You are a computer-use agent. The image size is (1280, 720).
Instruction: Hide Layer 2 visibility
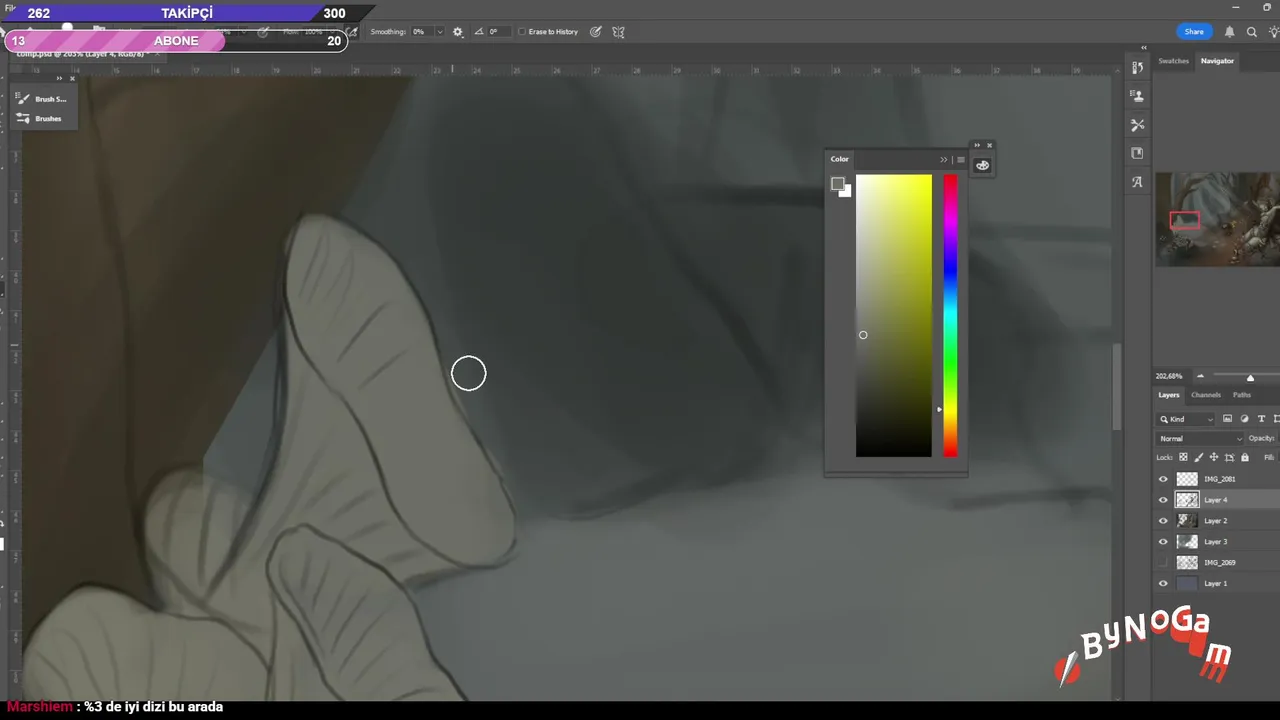coord(1163,521)
